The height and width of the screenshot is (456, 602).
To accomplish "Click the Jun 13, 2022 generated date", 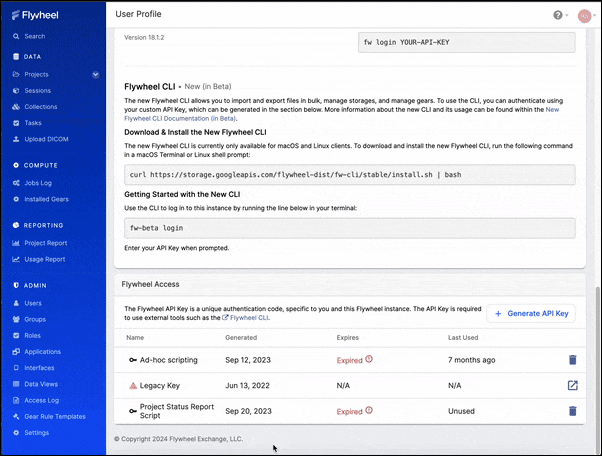I will coord(247,386).
